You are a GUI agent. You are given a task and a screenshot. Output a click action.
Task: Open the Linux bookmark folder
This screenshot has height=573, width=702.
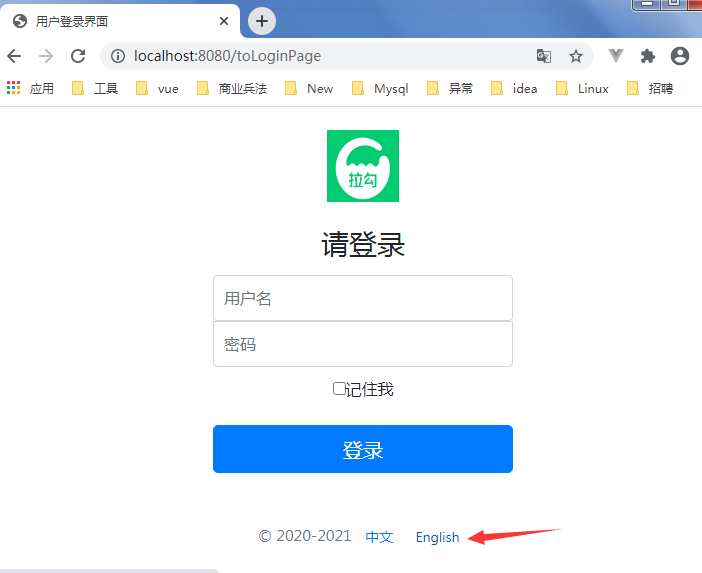click(x=582, y=88)
